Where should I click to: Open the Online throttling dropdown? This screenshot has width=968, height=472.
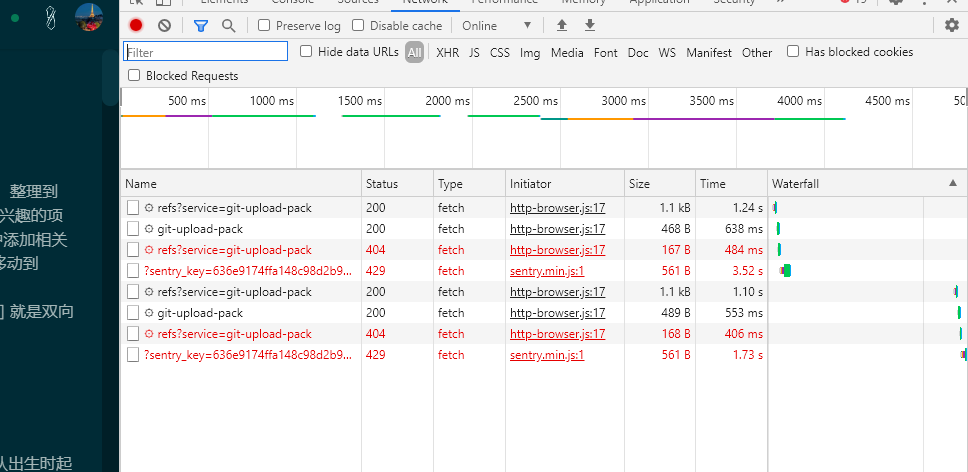[x=496, y=25]
